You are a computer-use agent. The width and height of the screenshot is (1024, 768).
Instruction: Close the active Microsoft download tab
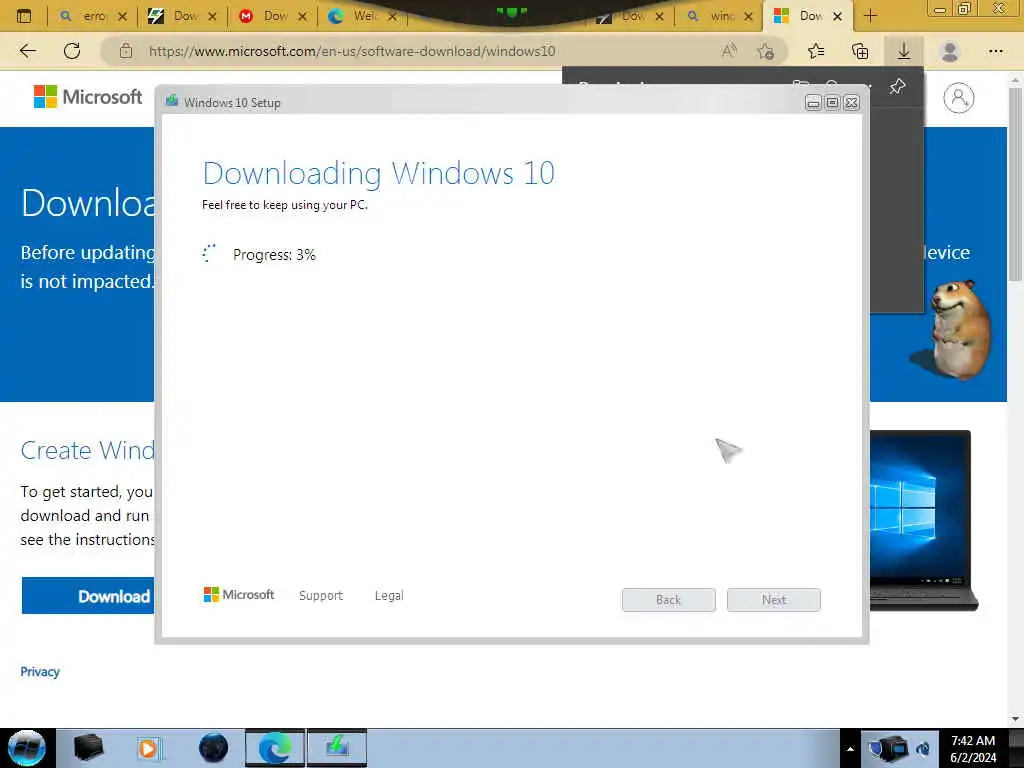pyautogui.click(x=838, y=16)
